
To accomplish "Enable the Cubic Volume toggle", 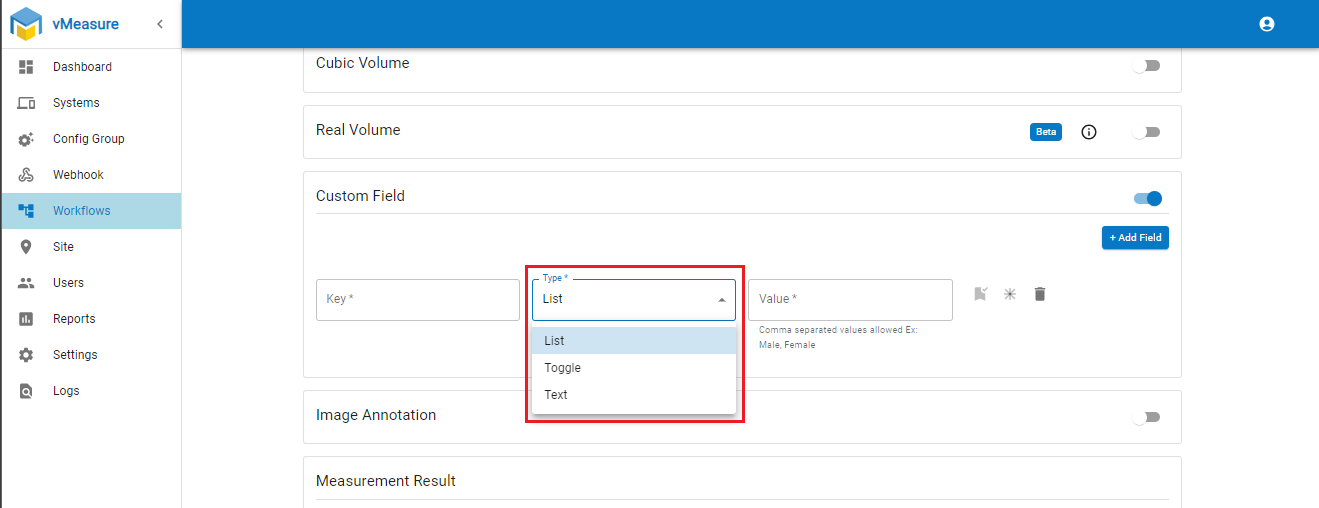I will tap(1146, 66).
